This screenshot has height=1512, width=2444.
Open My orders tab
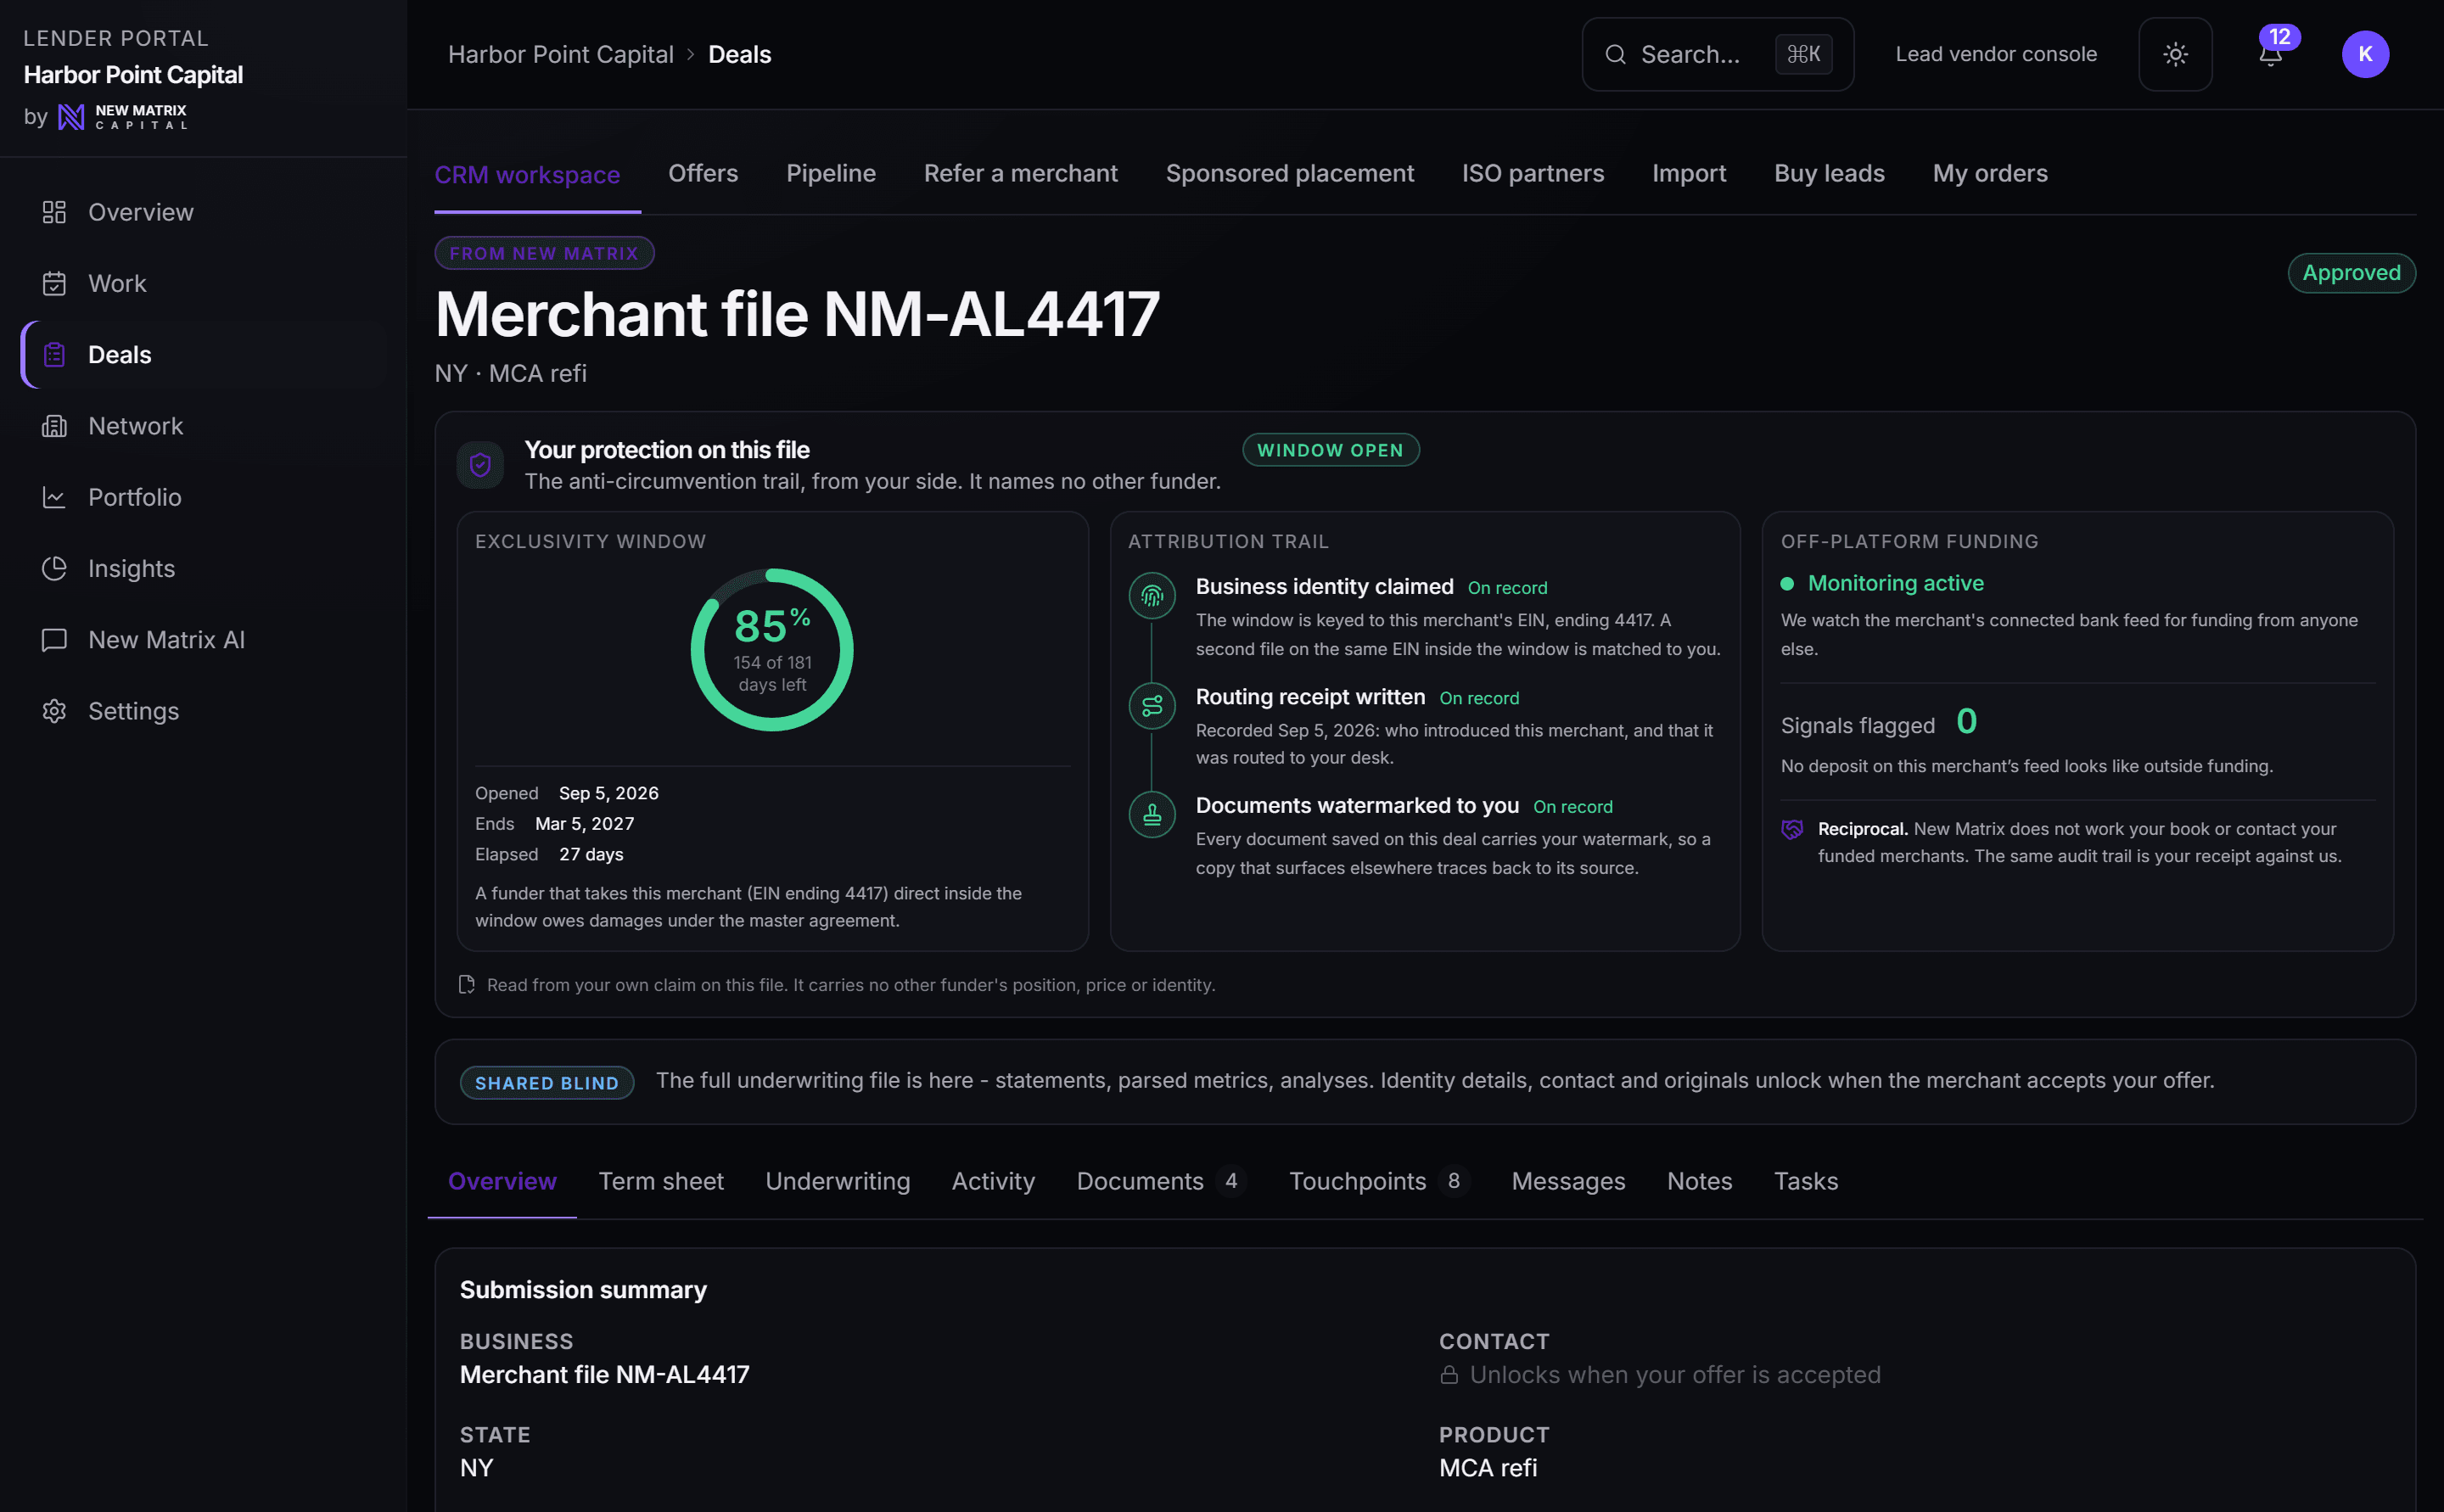coord(1990,173)
